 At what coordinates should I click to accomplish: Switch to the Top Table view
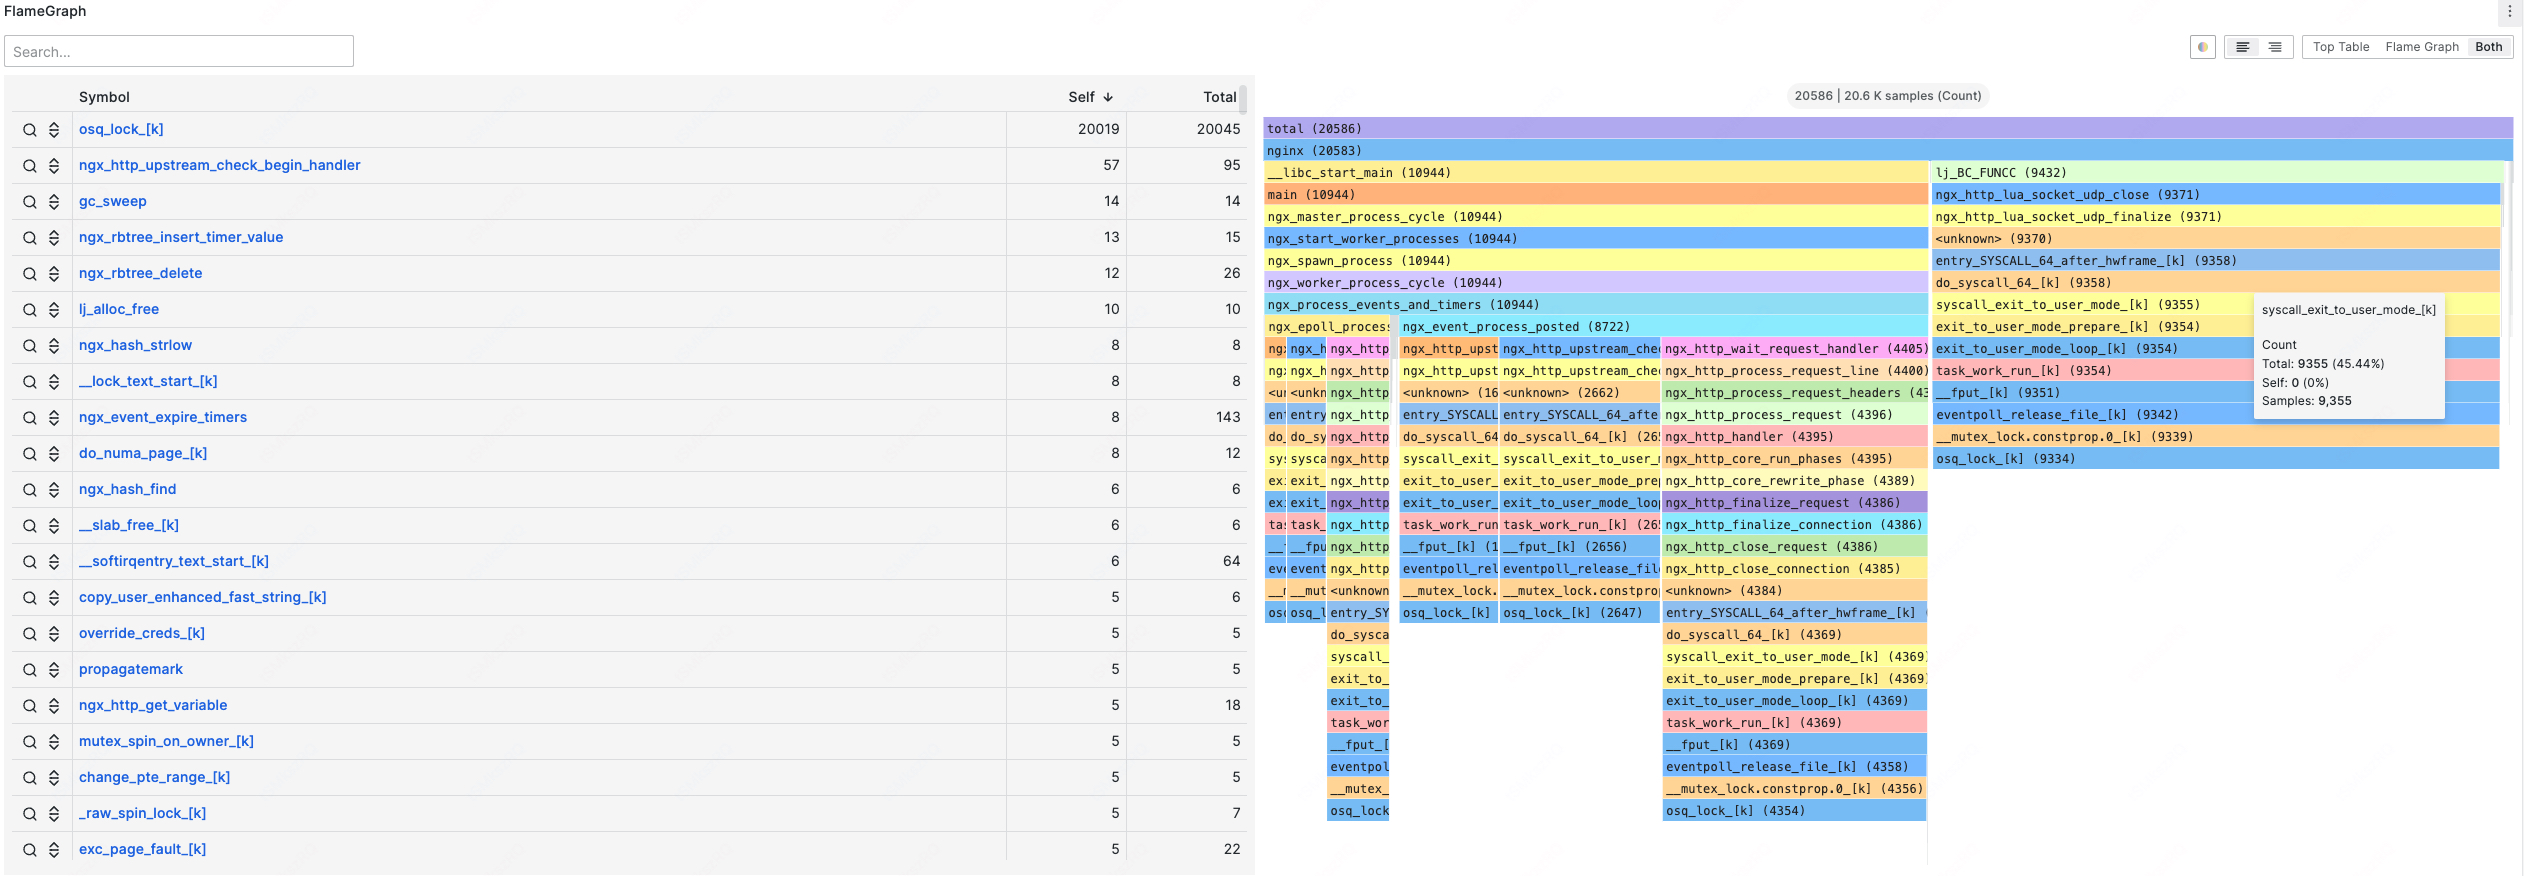click(x=2340, y=47)
